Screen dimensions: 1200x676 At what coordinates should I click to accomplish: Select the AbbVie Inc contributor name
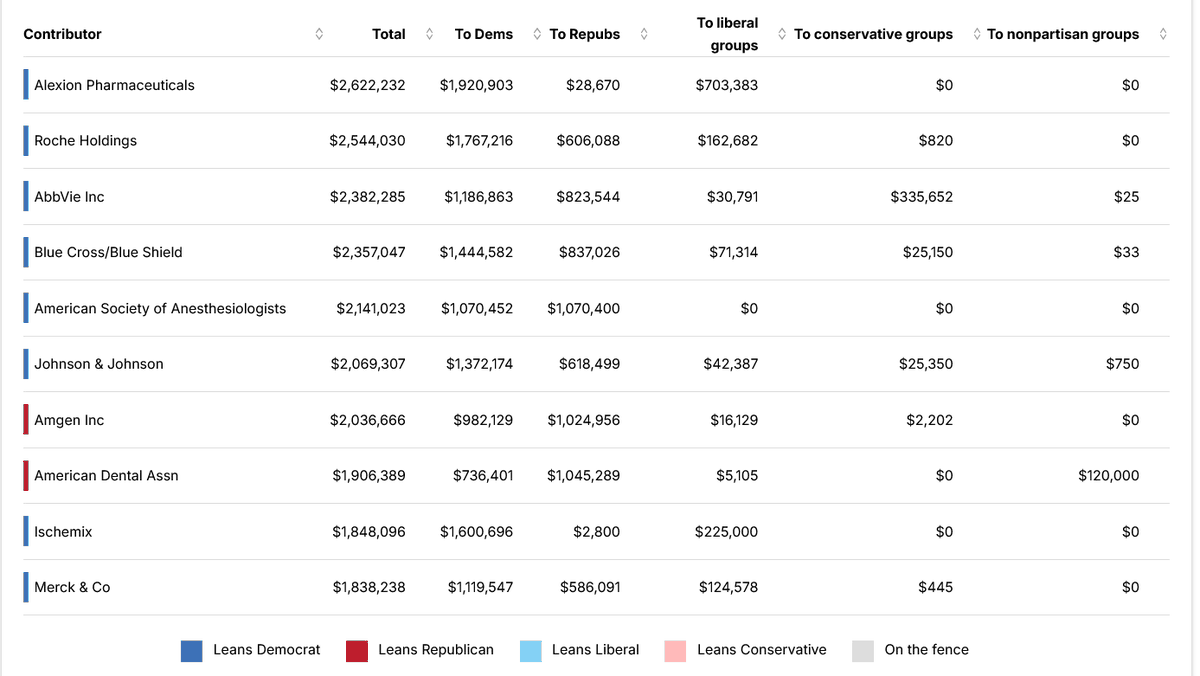pyautogui.click(x=69, y=197)
